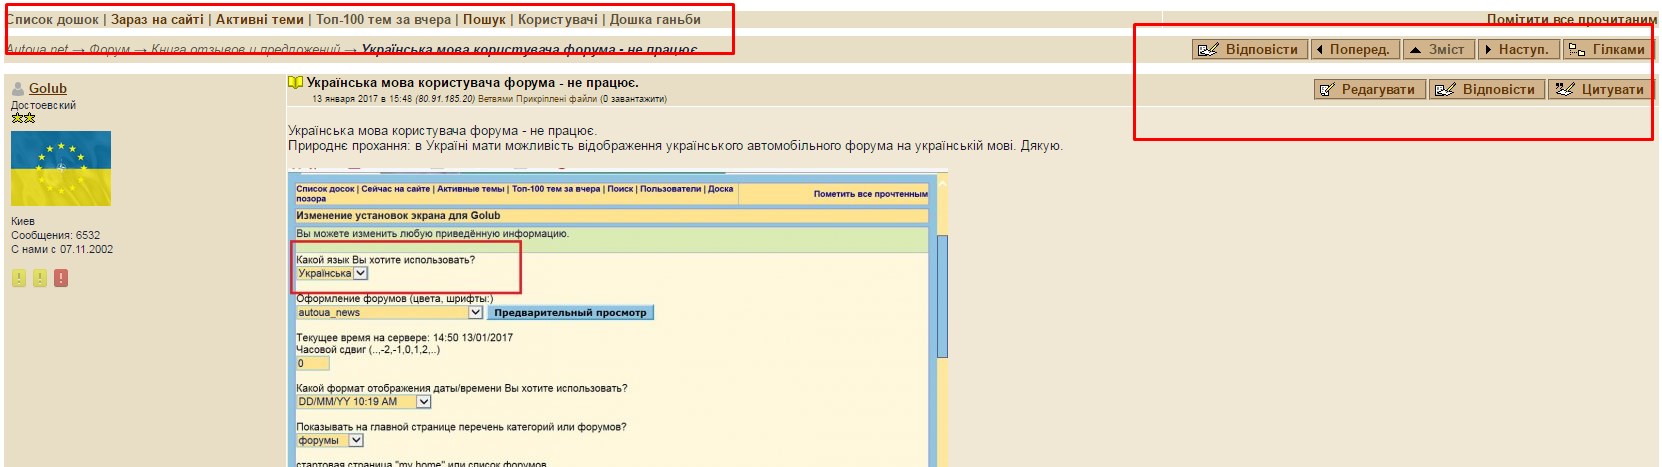1662x467 pixels.
Task: Click top toolbar Відповісти reply button
Action: coord(1250,49)
